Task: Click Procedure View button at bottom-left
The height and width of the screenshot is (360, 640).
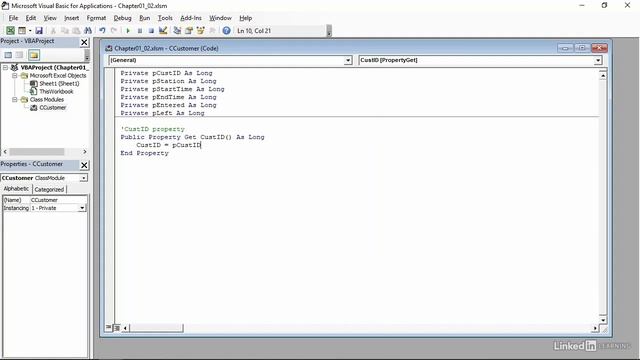Action: (x=109, y=327)
